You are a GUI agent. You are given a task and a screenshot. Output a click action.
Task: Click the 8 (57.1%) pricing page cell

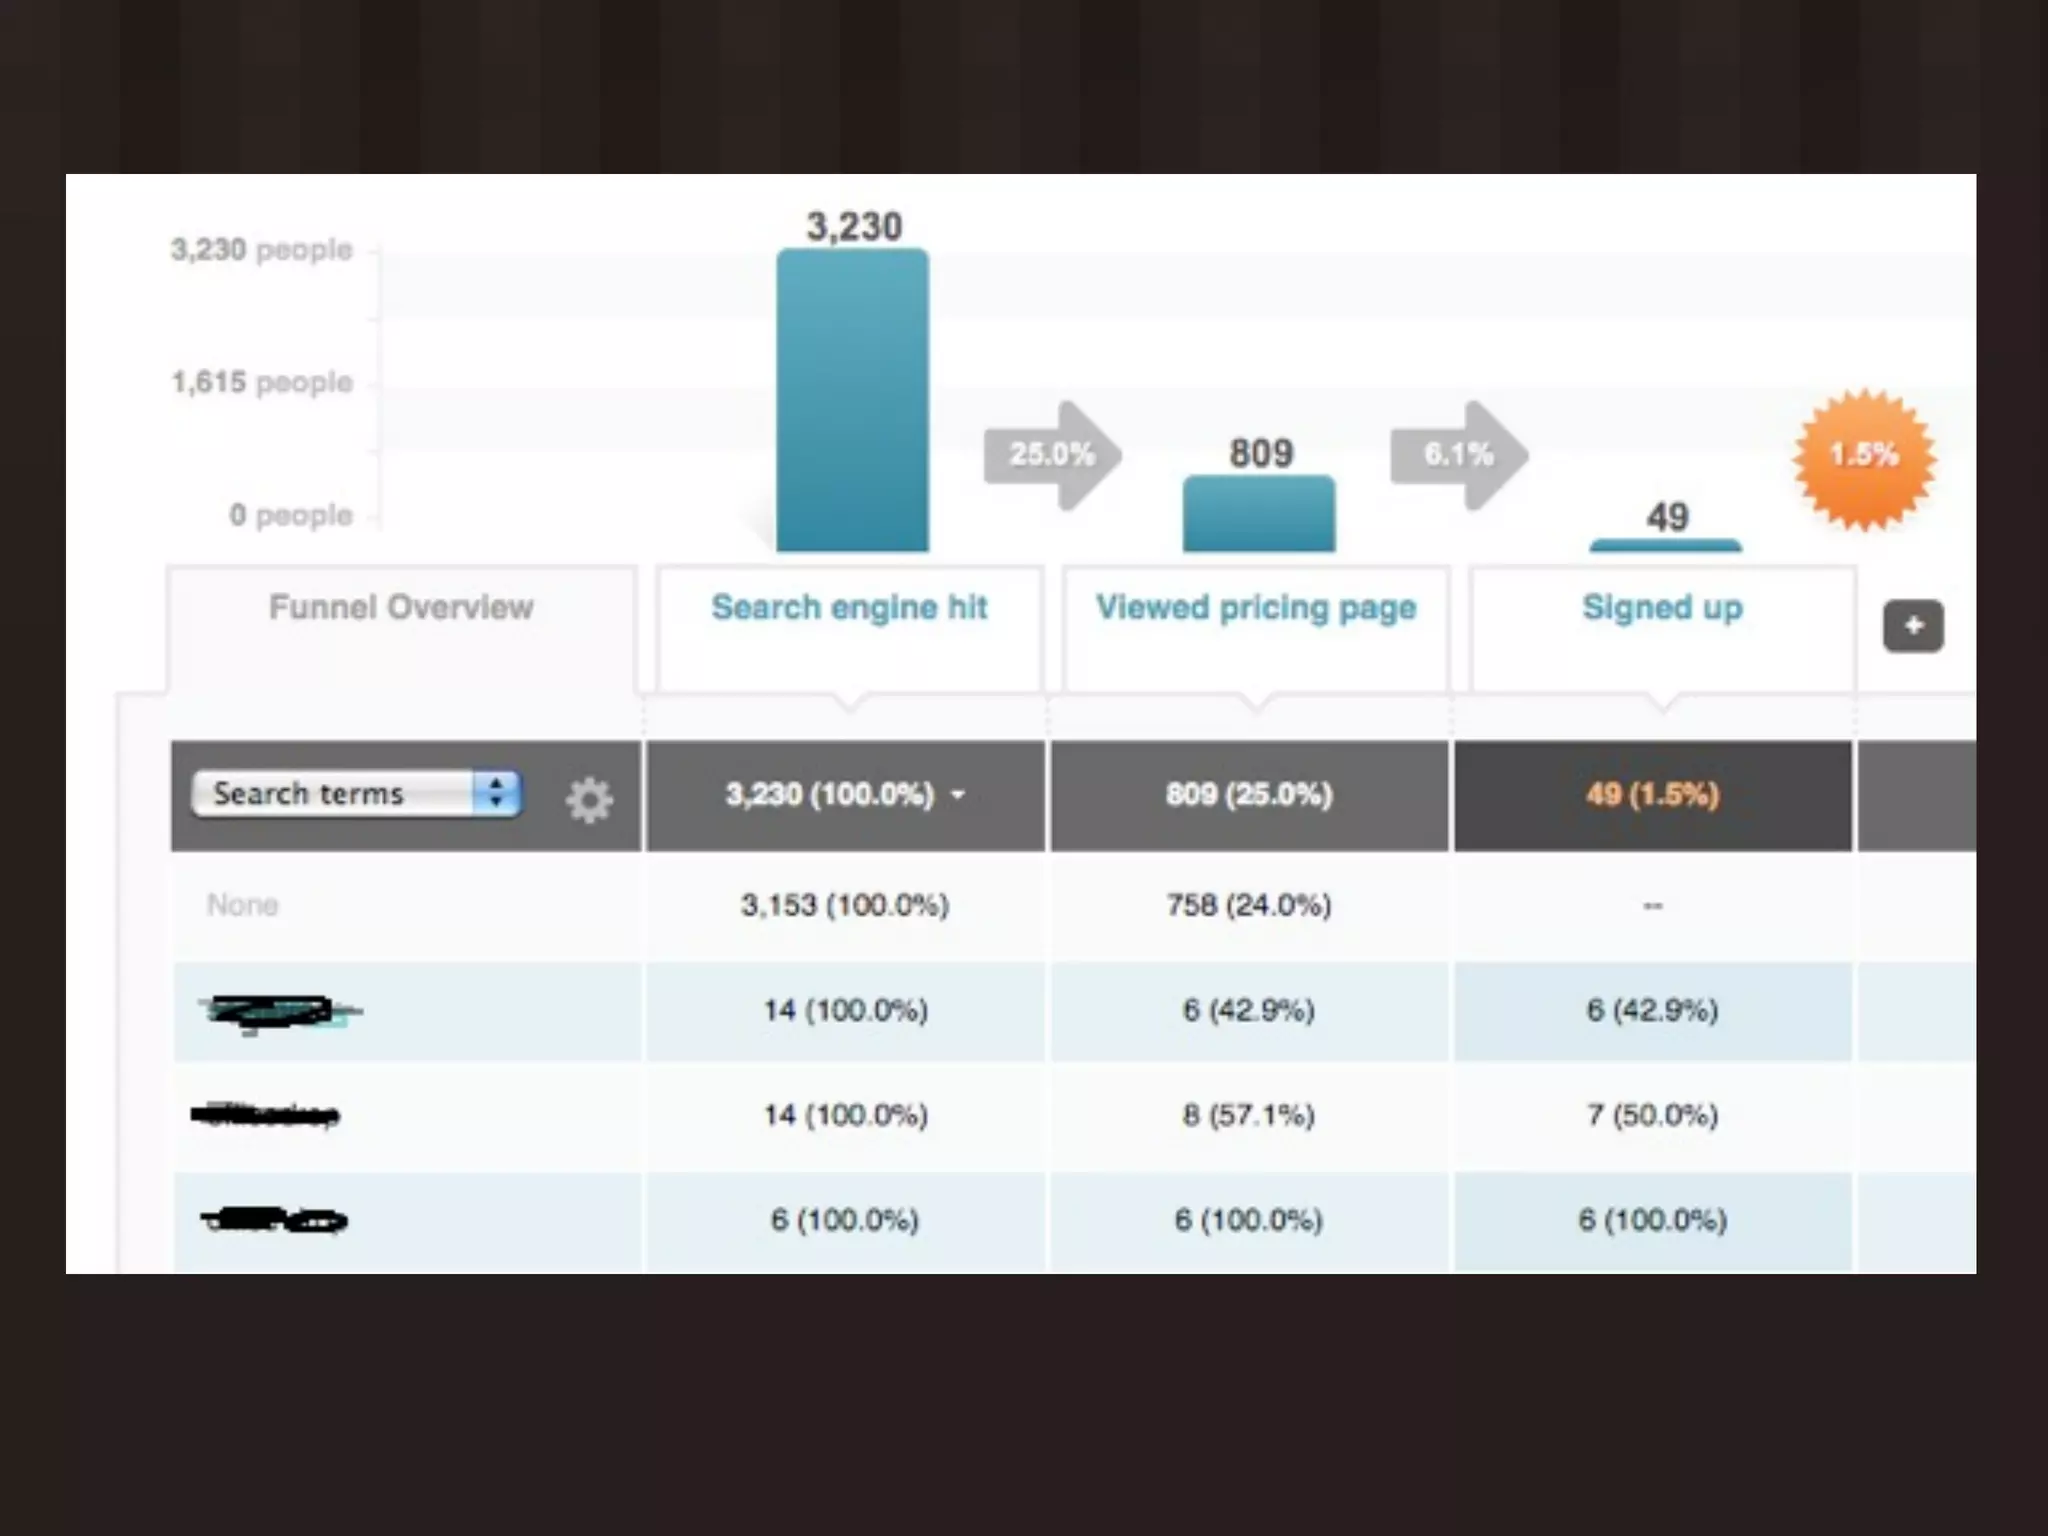coord(1249,1115)
